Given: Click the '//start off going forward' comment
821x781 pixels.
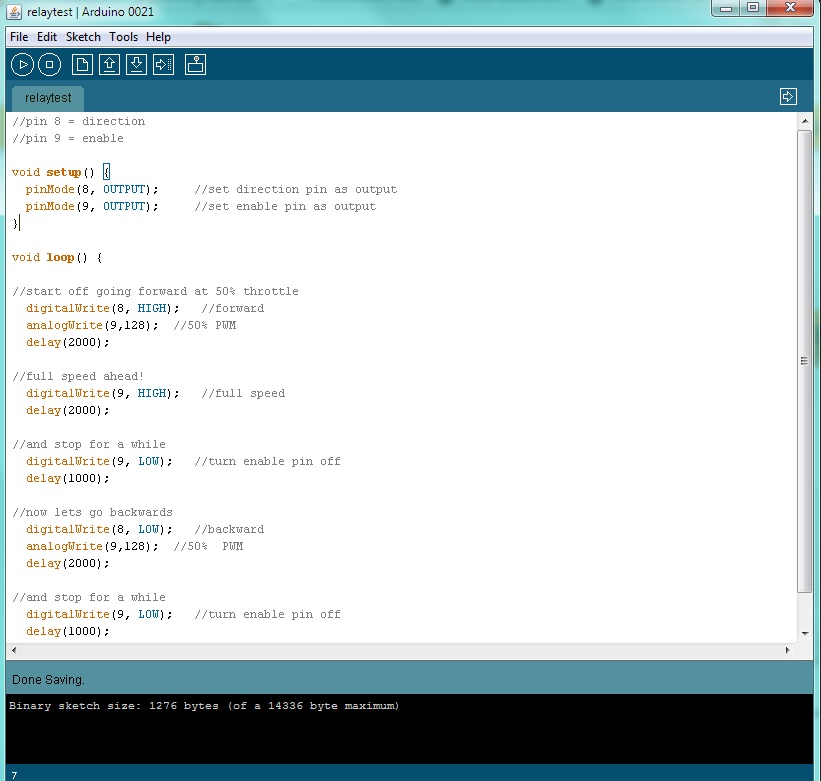Looking at the screenshot, I should [155, 292].
